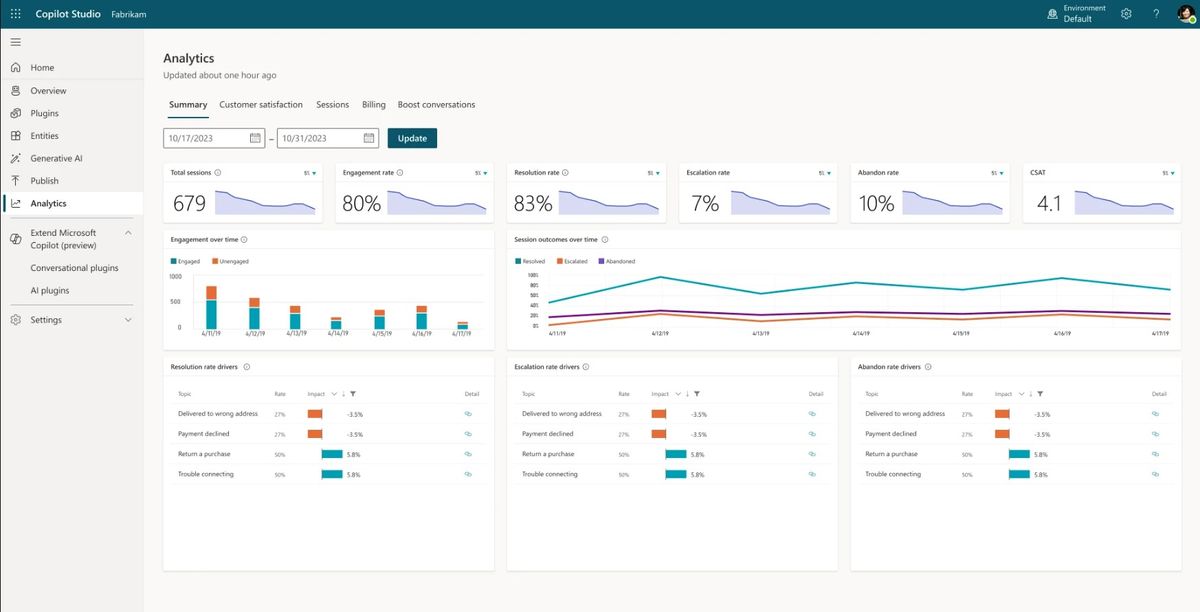
Task: Click the filter icon in Resolution rate drivers
Action: pos(354,394)
